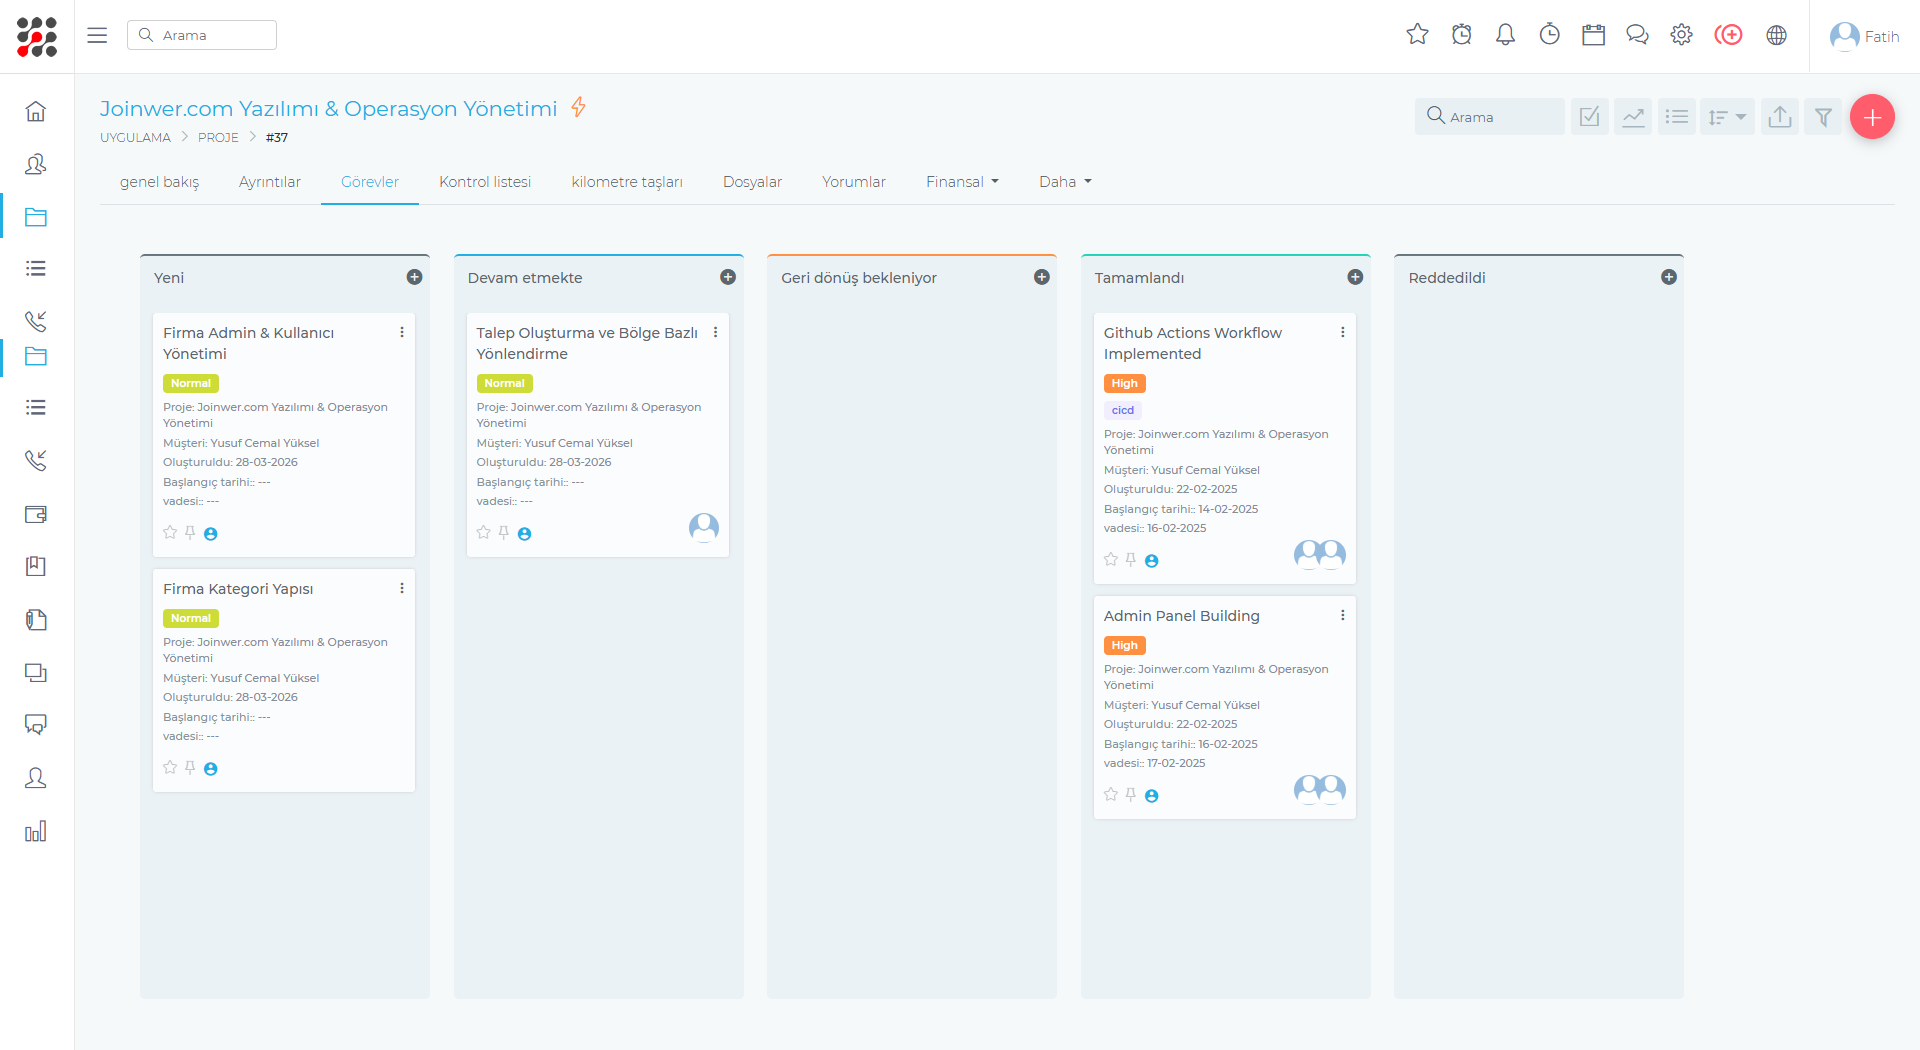Open menu for Firma Admin & Kullanıcı Yönetimi card
The image size is (1920, 1050).
(x=402, y=332)
